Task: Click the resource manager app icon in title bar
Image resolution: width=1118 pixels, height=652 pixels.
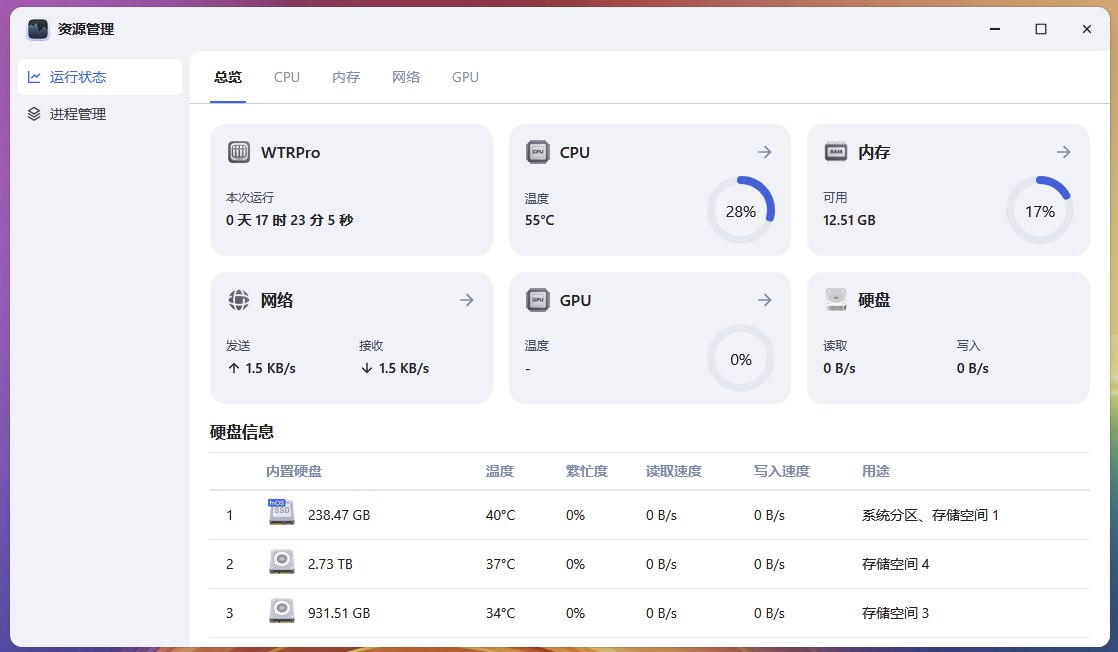Action: coord(38,29)
